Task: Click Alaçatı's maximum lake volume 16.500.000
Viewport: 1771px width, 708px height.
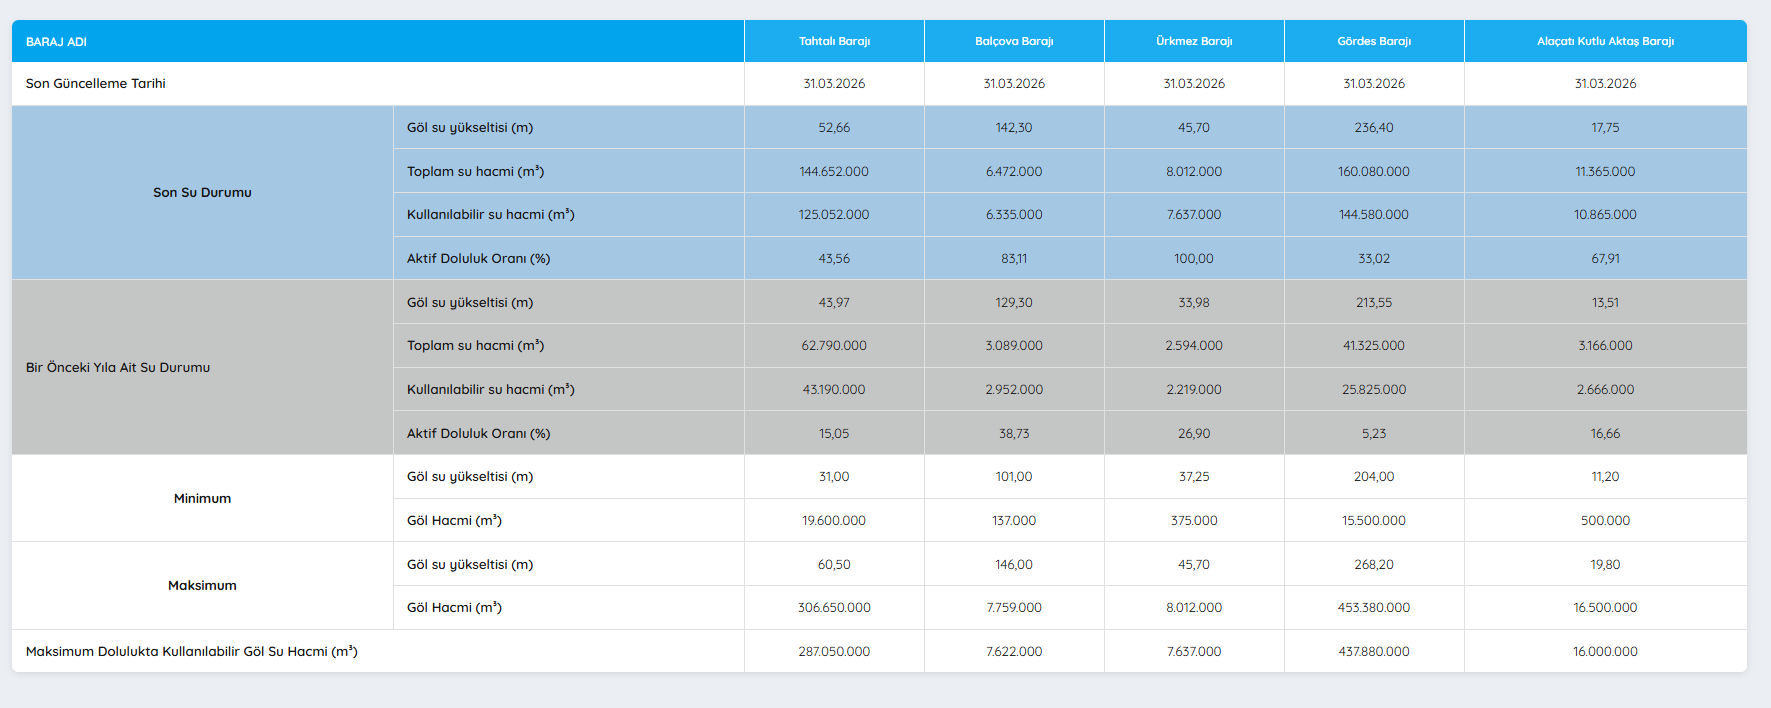Action: point(1605,608)
